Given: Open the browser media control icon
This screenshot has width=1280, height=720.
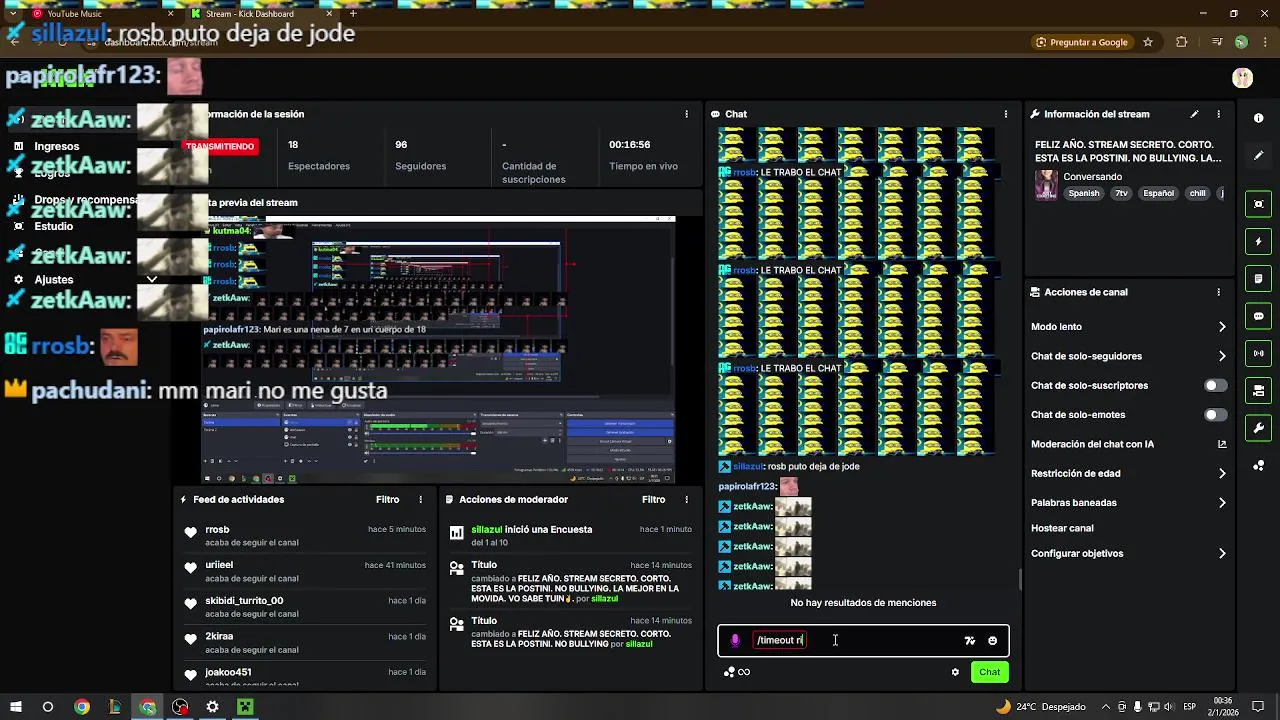Looking at the screenshot, I should pos(1216,42).
